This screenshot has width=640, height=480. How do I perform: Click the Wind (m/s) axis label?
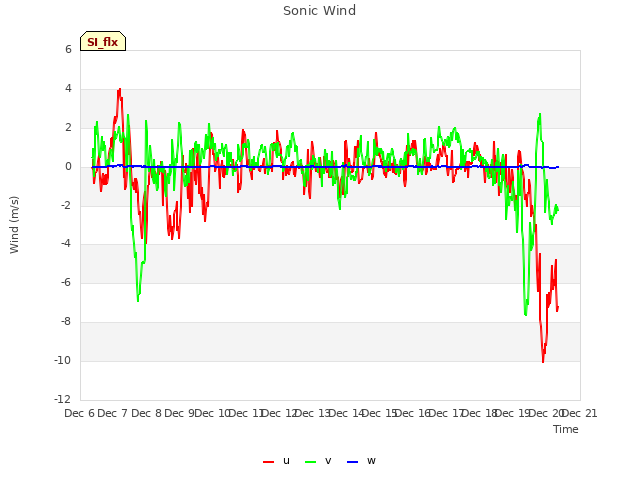tap(14, 225)
